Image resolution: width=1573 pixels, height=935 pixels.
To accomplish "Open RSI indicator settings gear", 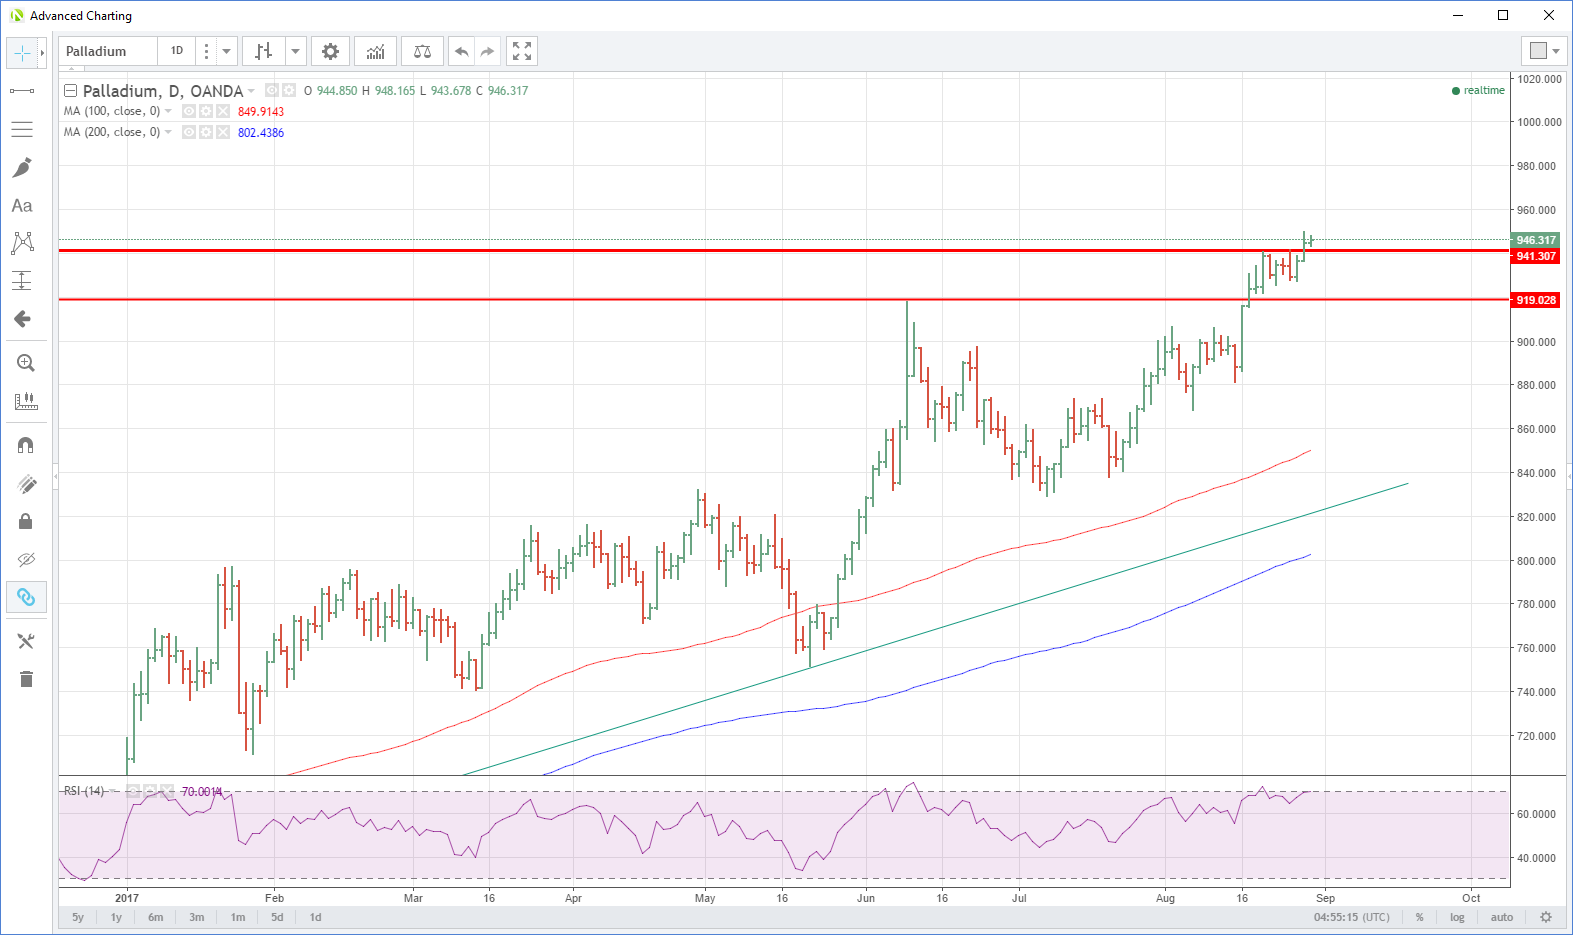I will (150, 791).
